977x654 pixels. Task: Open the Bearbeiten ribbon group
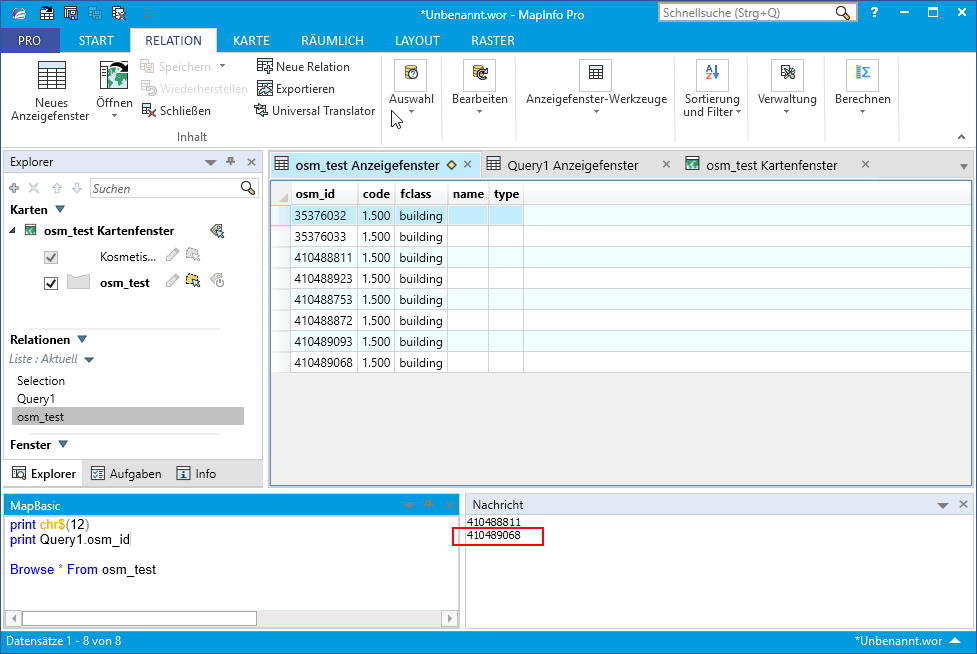point(480,88)
